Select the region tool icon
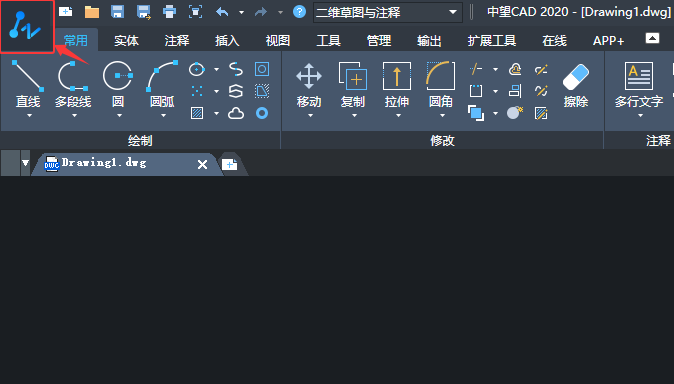 click(x=262, y=69)
